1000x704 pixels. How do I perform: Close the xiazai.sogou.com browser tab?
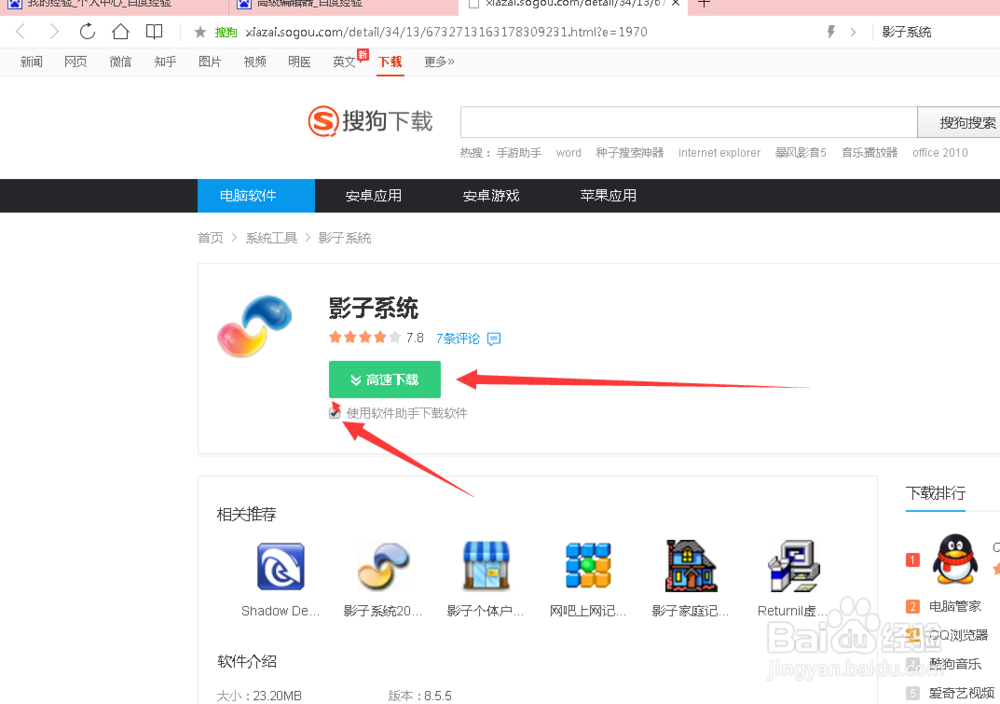pyautogui.click(x=675, y=3)
